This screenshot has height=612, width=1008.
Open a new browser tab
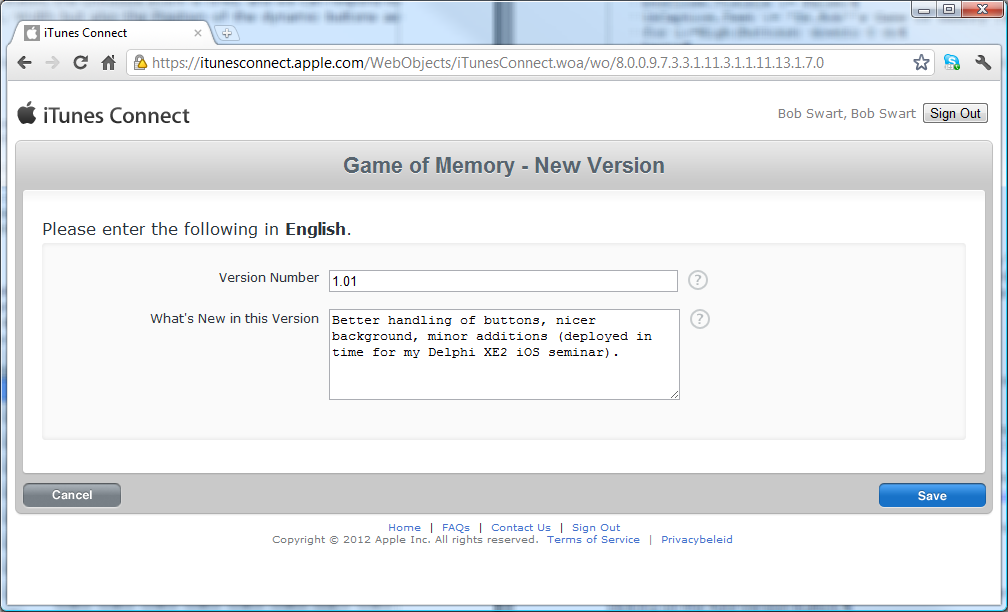pyautogui.click(x=226, y=33)
